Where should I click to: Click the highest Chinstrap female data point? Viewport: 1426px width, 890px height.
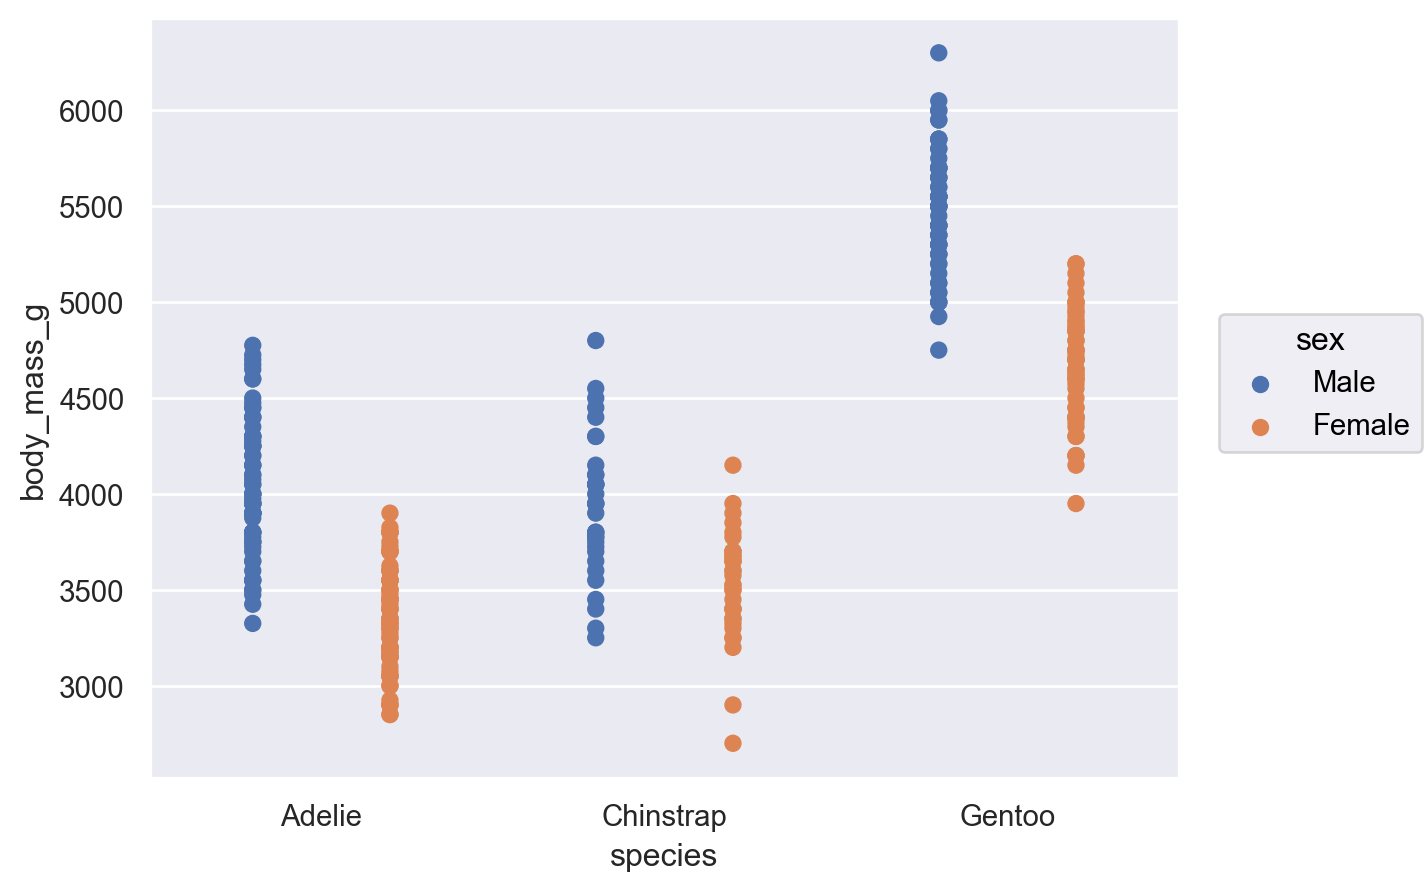pyautogui.click(x=732, y=465)
